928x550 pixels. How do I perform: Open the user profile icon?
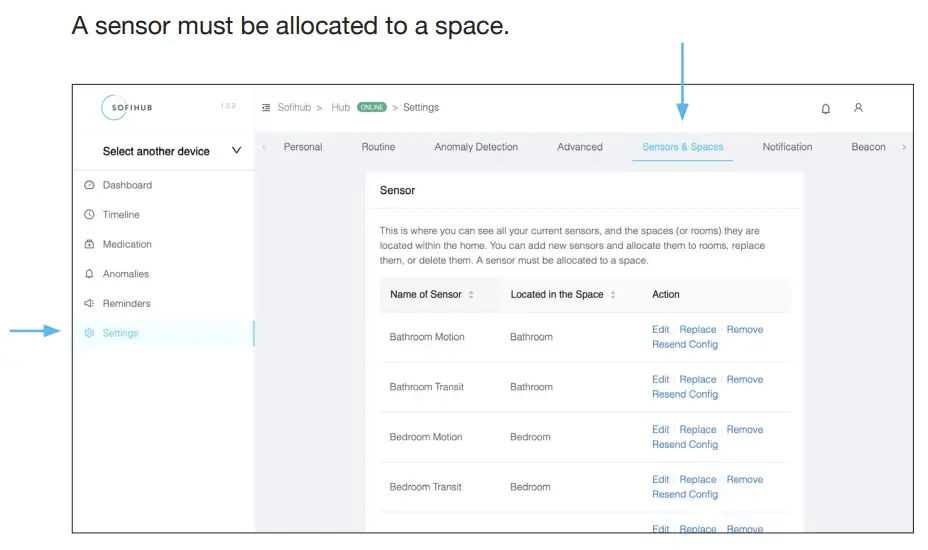click(858, 108)
